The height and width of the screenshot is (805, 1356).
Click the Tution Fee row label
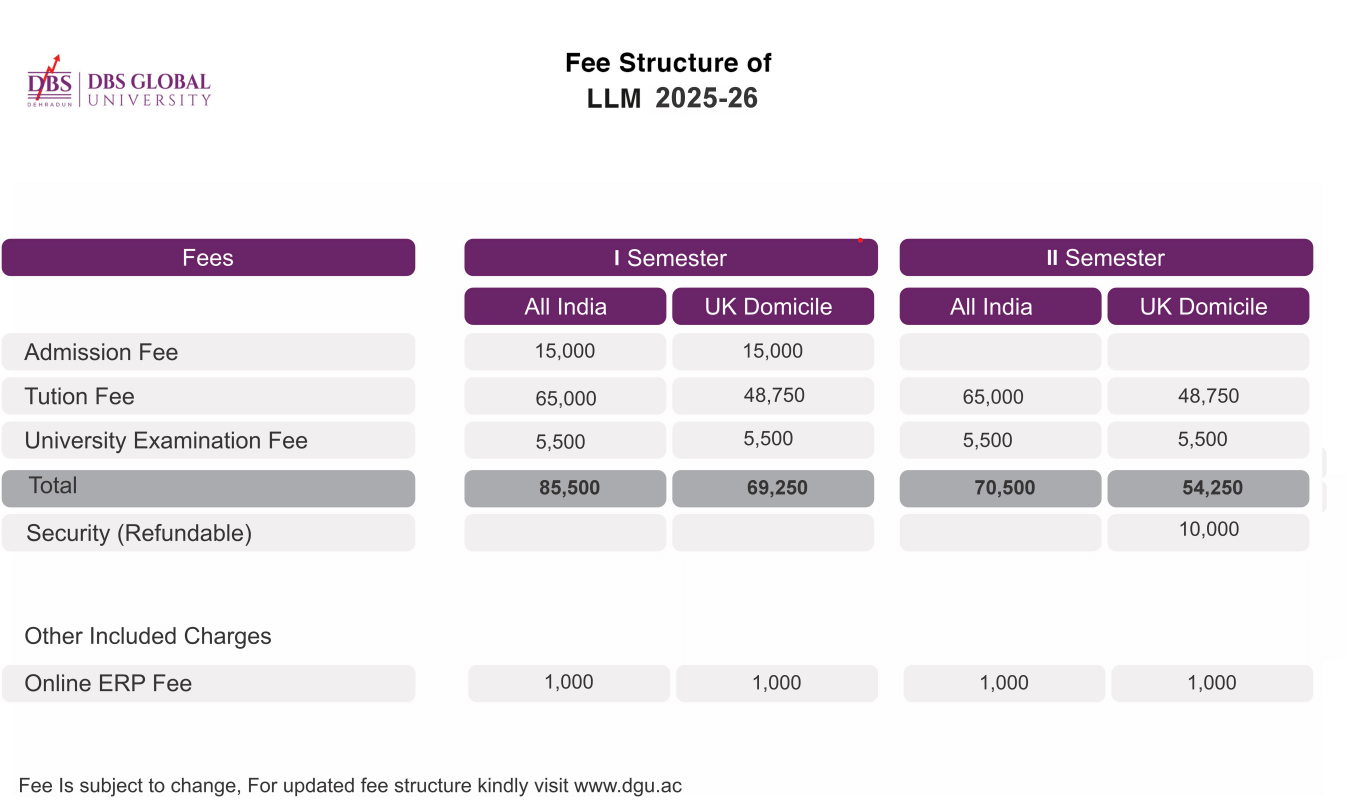[x=79, y=396]
